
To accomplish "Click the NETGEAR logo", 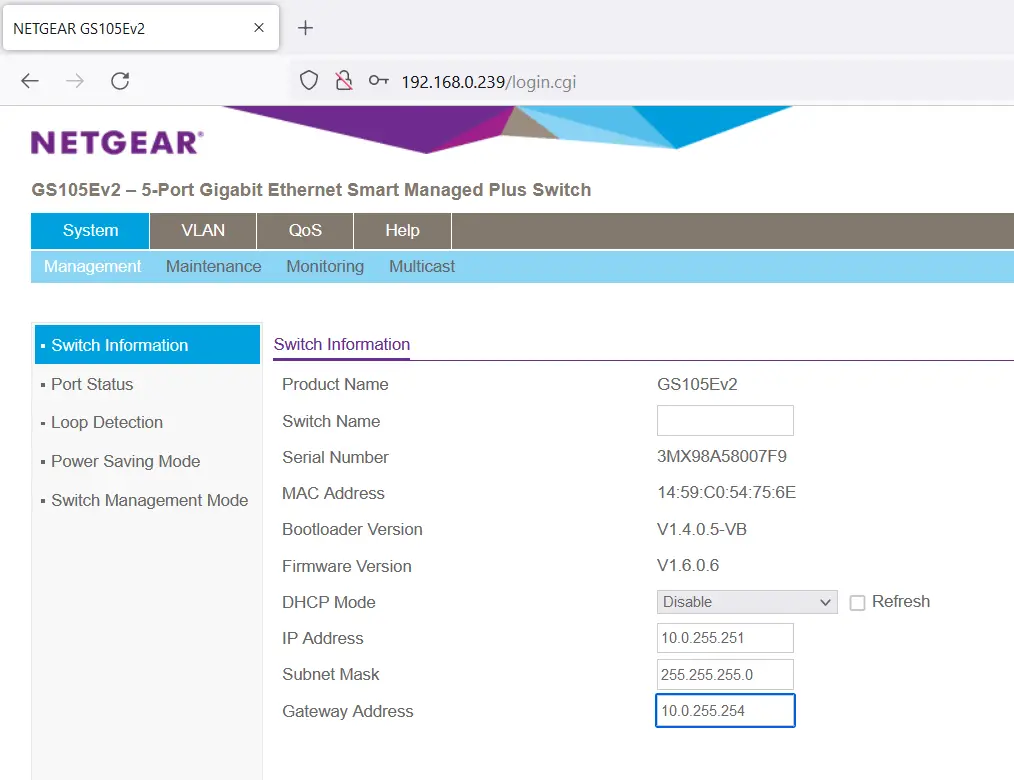I will click(117, 143).
